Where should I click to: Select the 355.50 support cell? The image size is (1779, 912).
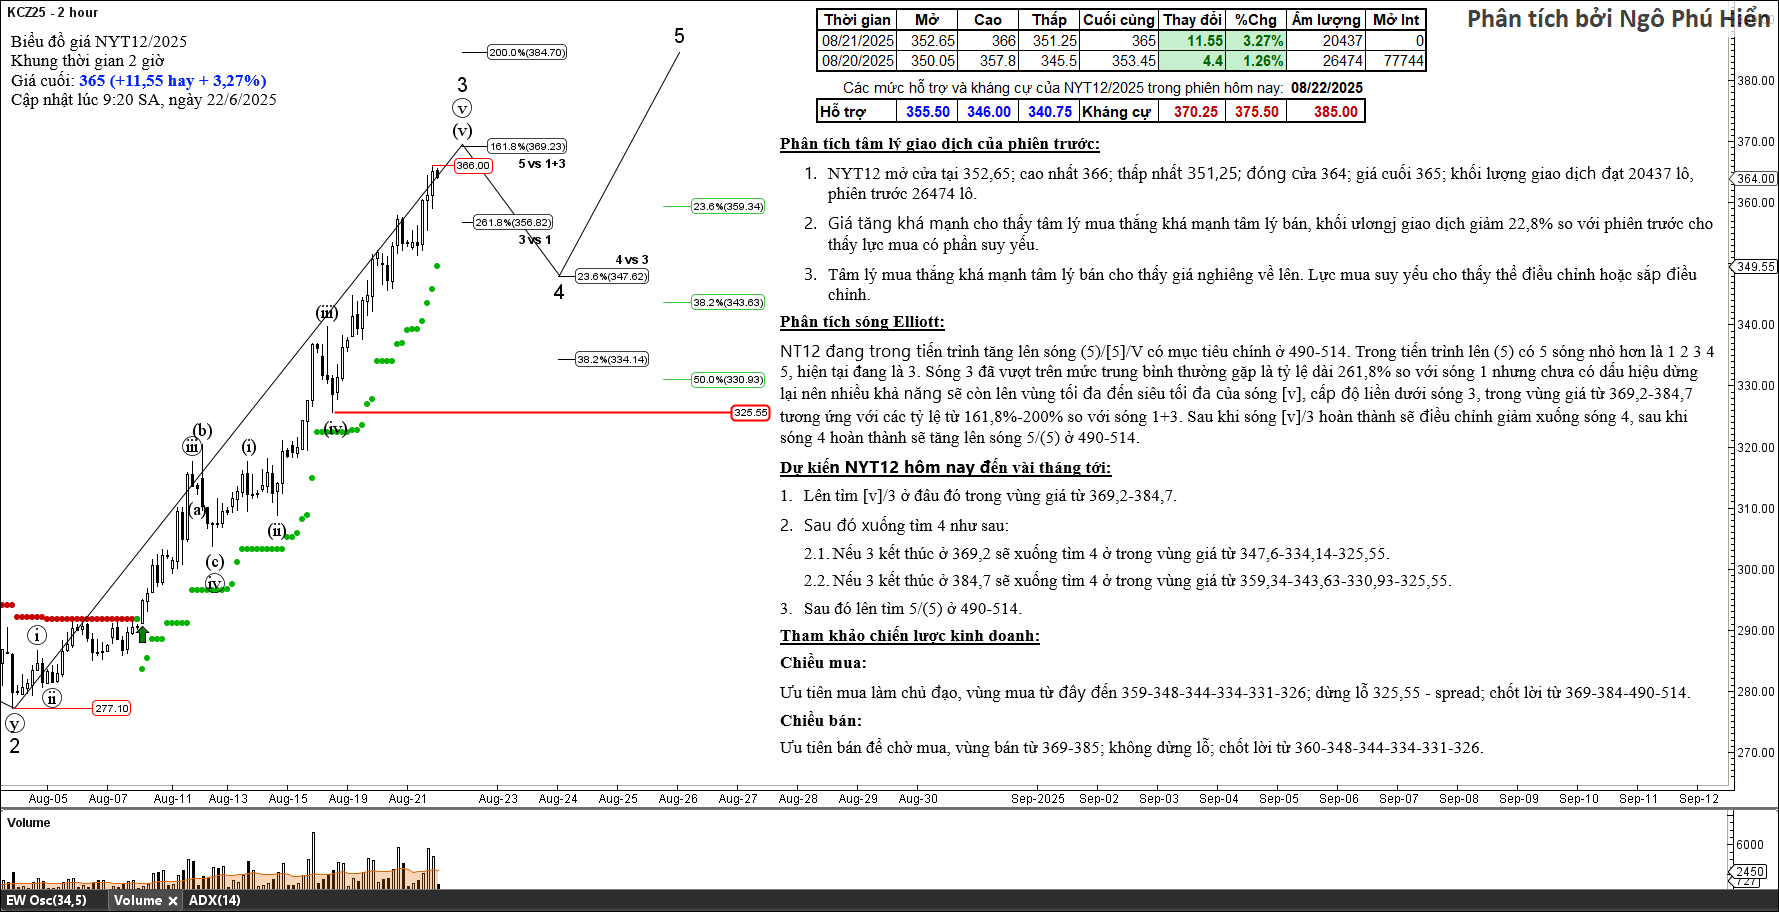point(927,112)
